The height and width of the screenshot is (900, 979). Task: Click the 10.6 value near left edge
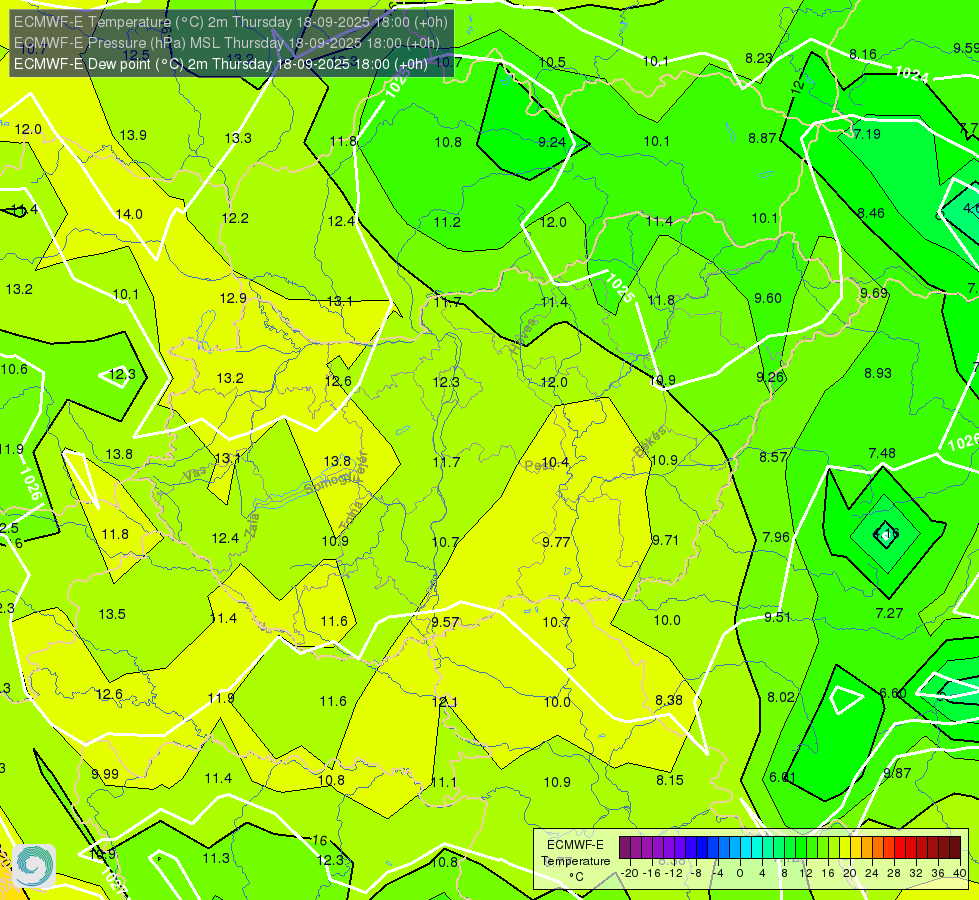14,369
